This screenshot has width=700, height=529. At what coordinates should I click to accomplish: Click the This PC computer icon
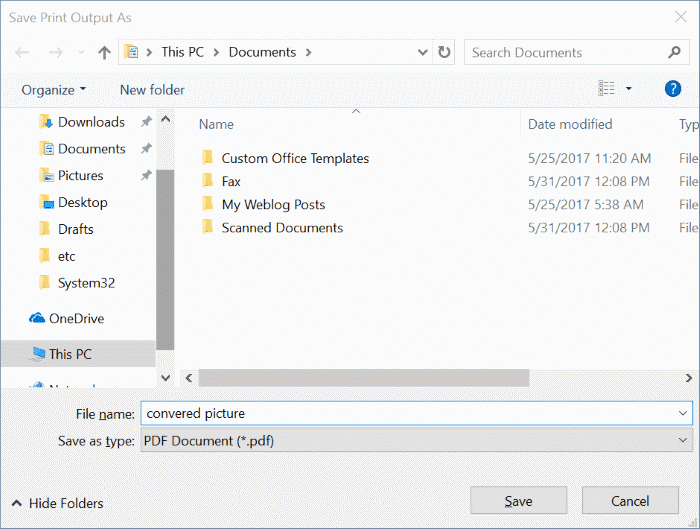[37, 354]
